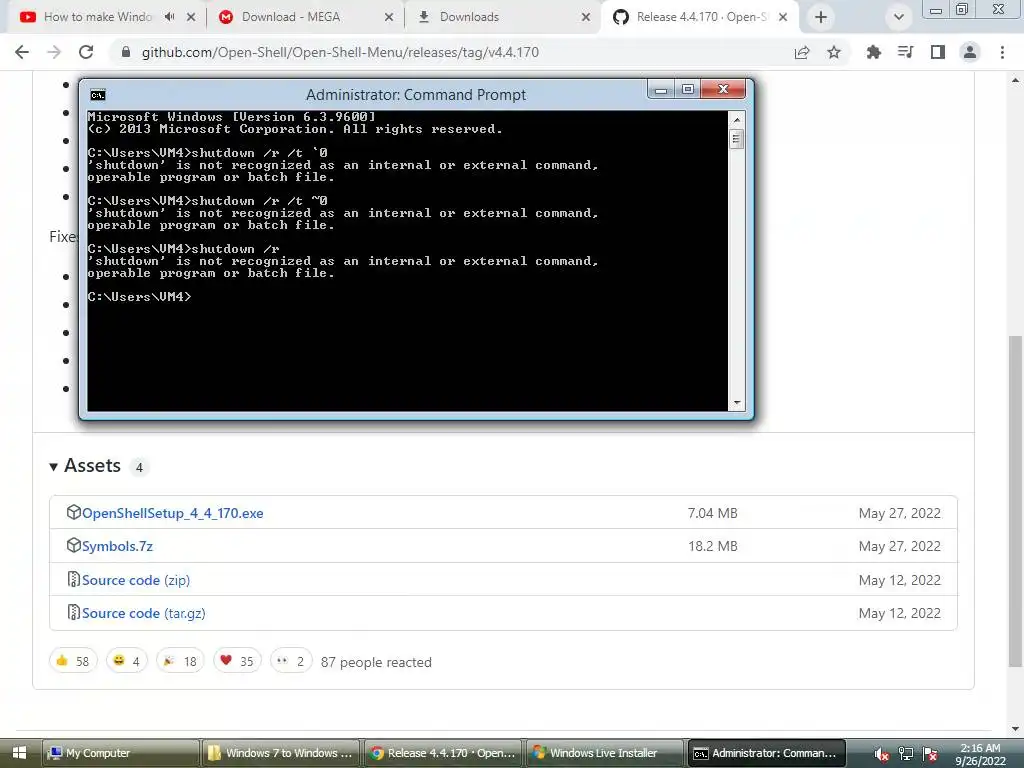The image size is (1024, 768).
Task: Close the Administrator Command Prompt window
Action: 723,89
